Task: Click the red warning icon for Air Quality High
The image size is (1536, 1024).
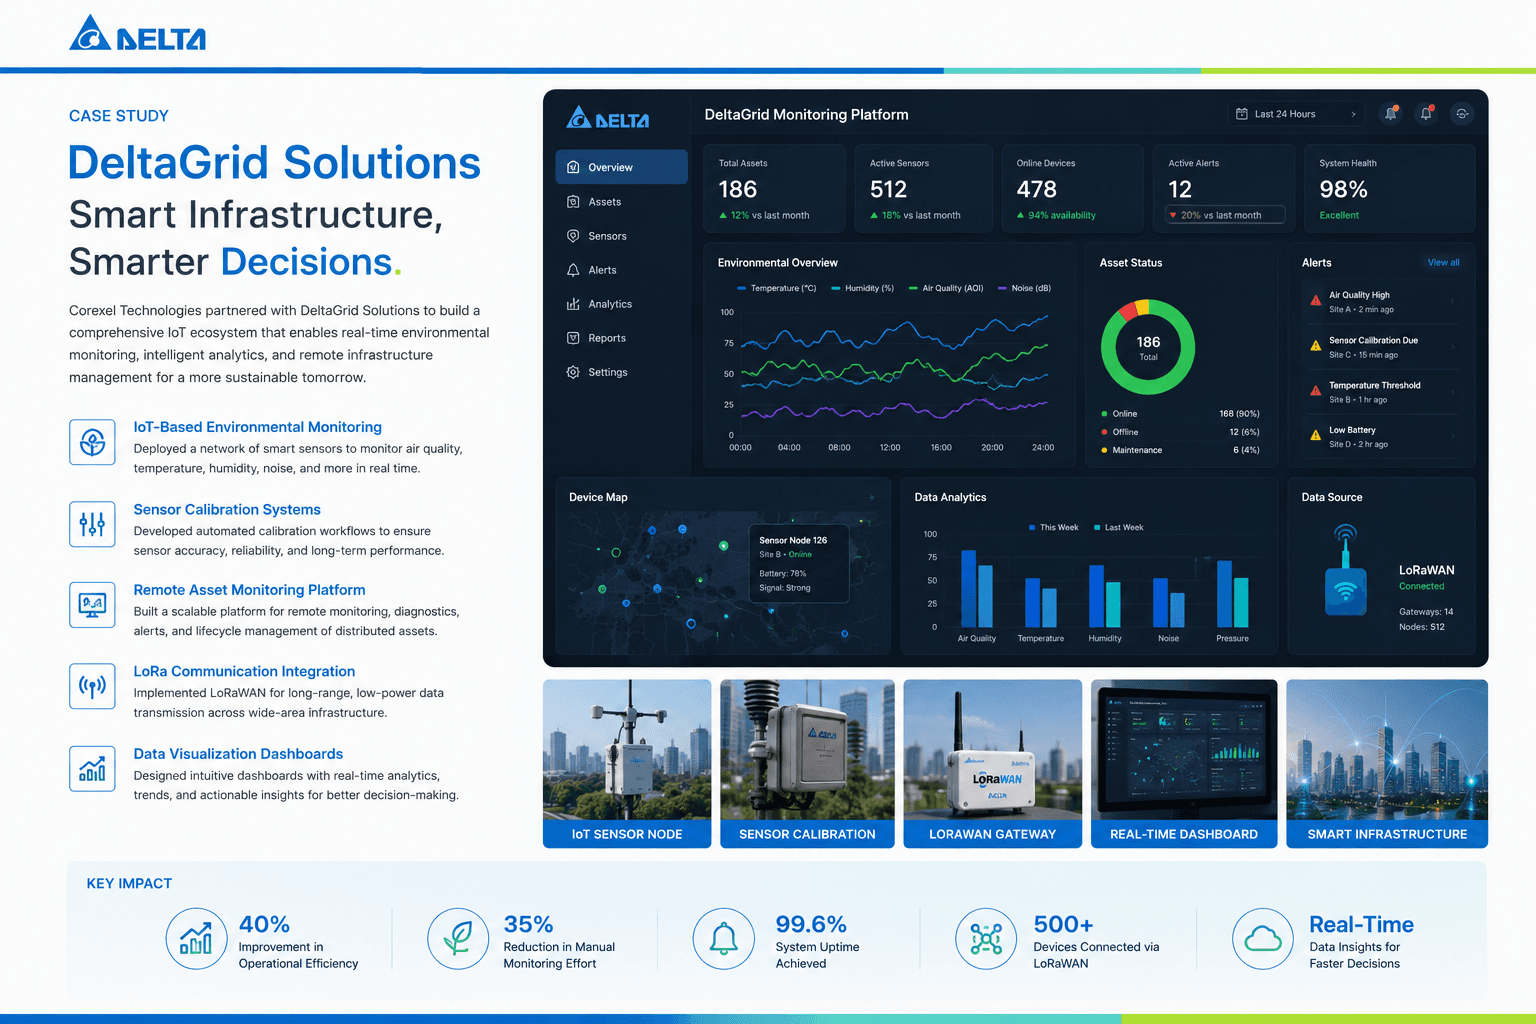Action: (x=1315, y=301)
